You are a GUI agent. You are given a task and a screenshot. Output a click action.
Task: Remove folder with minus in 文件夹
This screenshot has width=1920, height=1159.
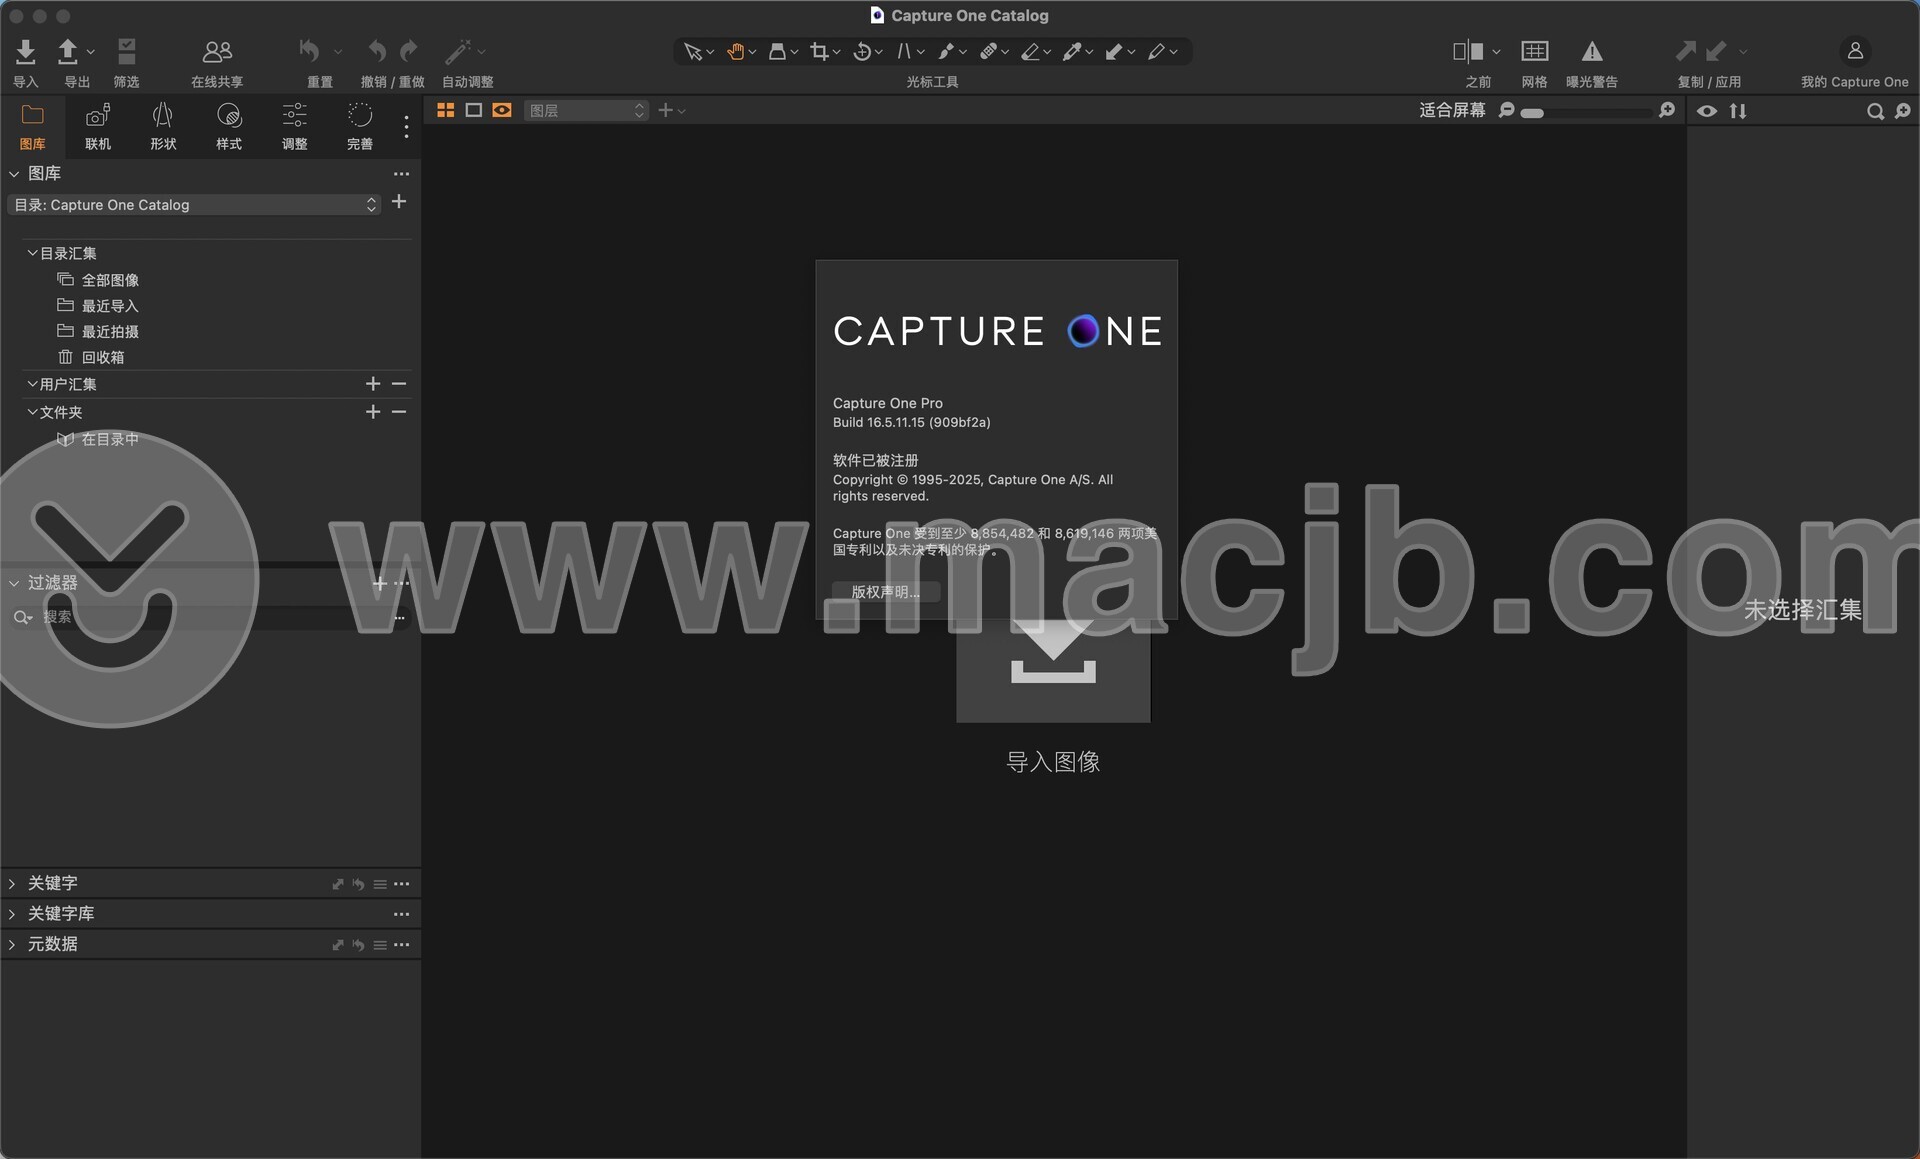coord(399,412)
